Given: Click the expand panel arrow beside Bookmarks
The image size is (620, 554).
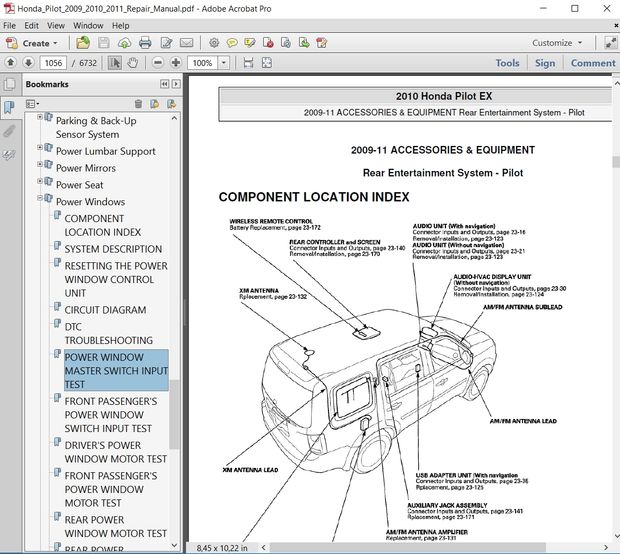Looking at the screenshot, I should click(x=176, y=84).
